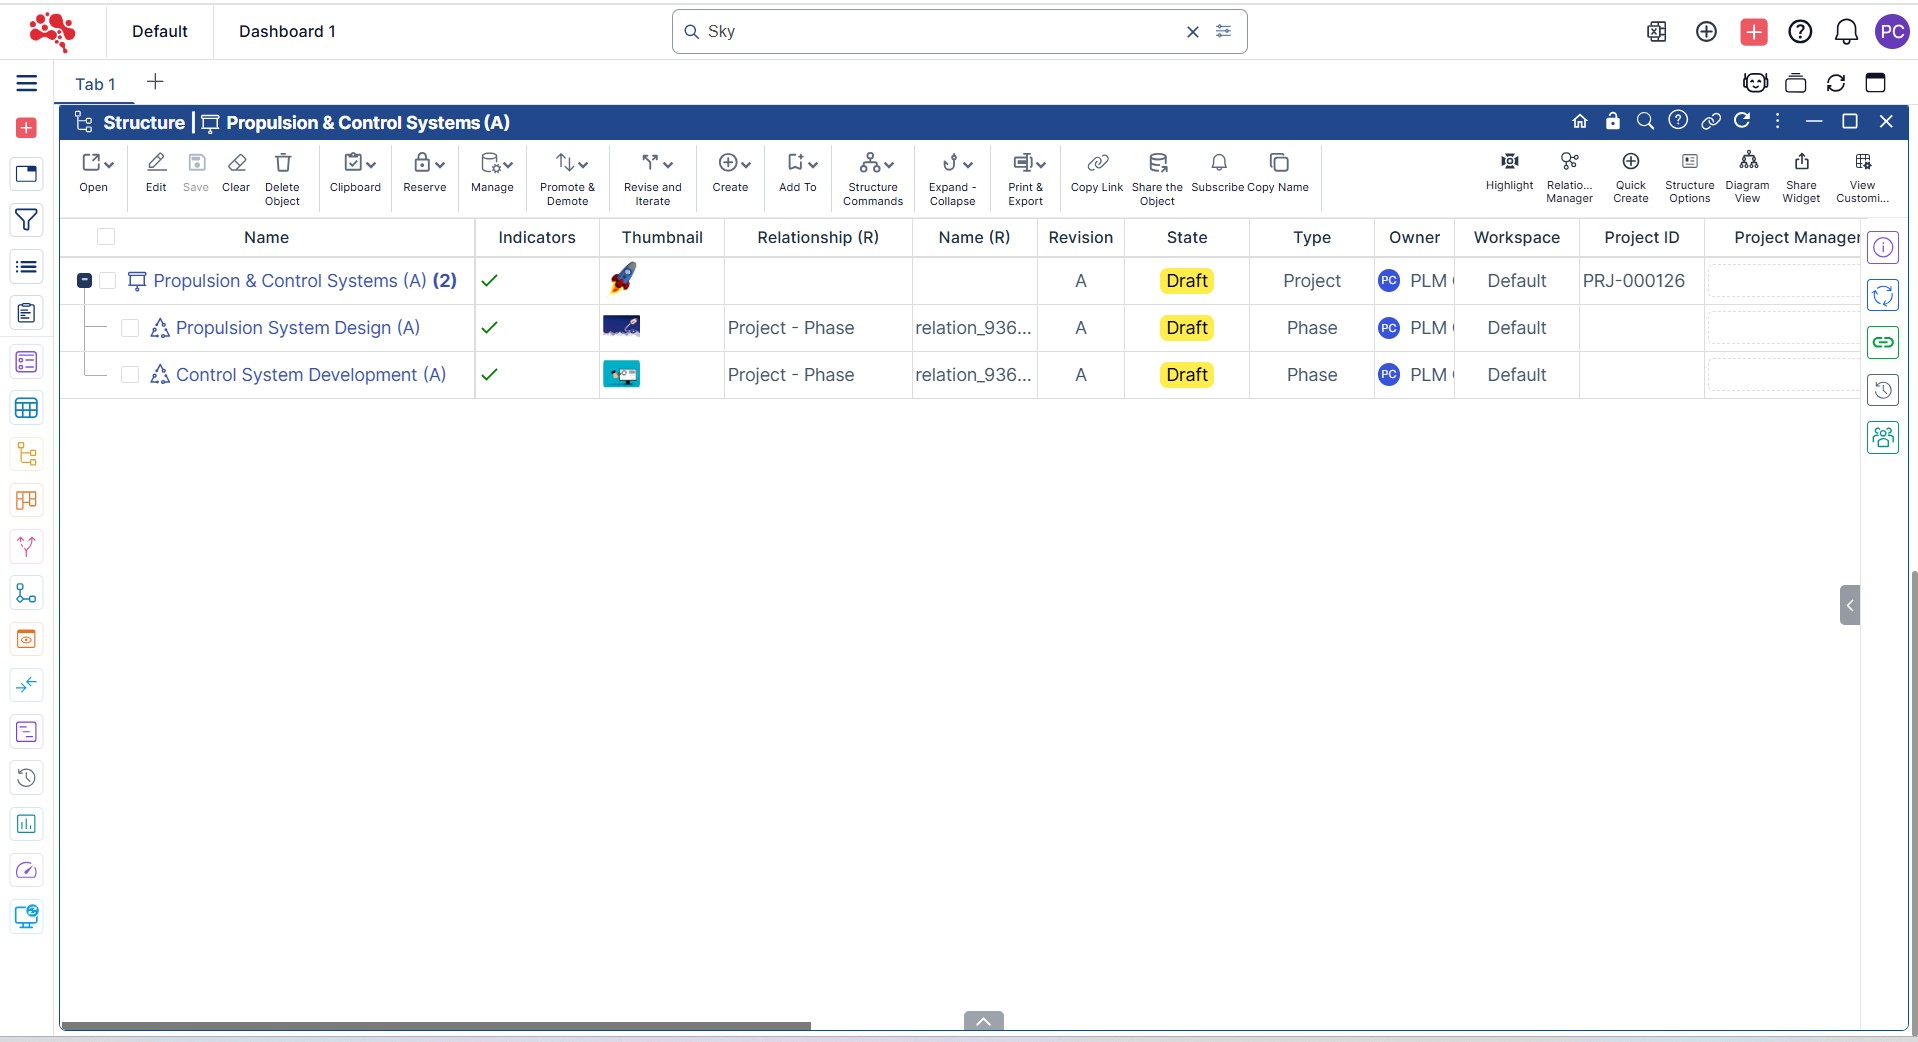Check the Control System Development row checkbox
The image size is (1918, 1042).
click(x=130, y=375)
